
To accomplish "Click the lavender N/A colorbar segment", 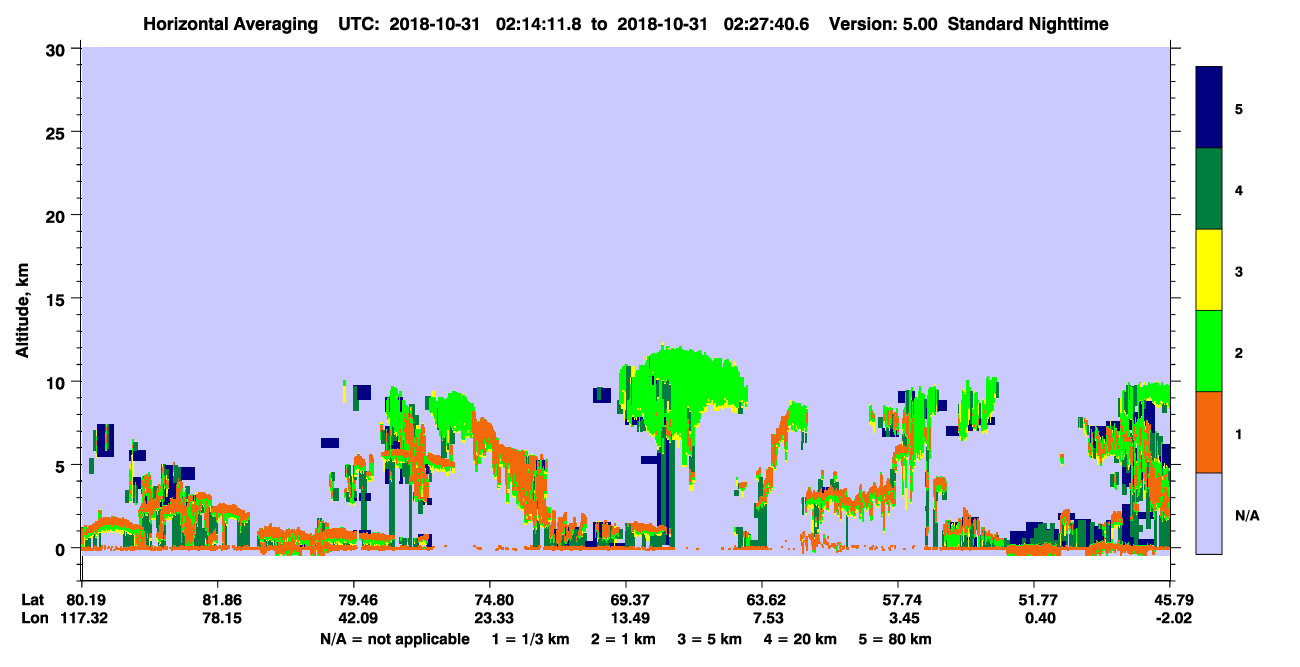I will point(1209,513).
